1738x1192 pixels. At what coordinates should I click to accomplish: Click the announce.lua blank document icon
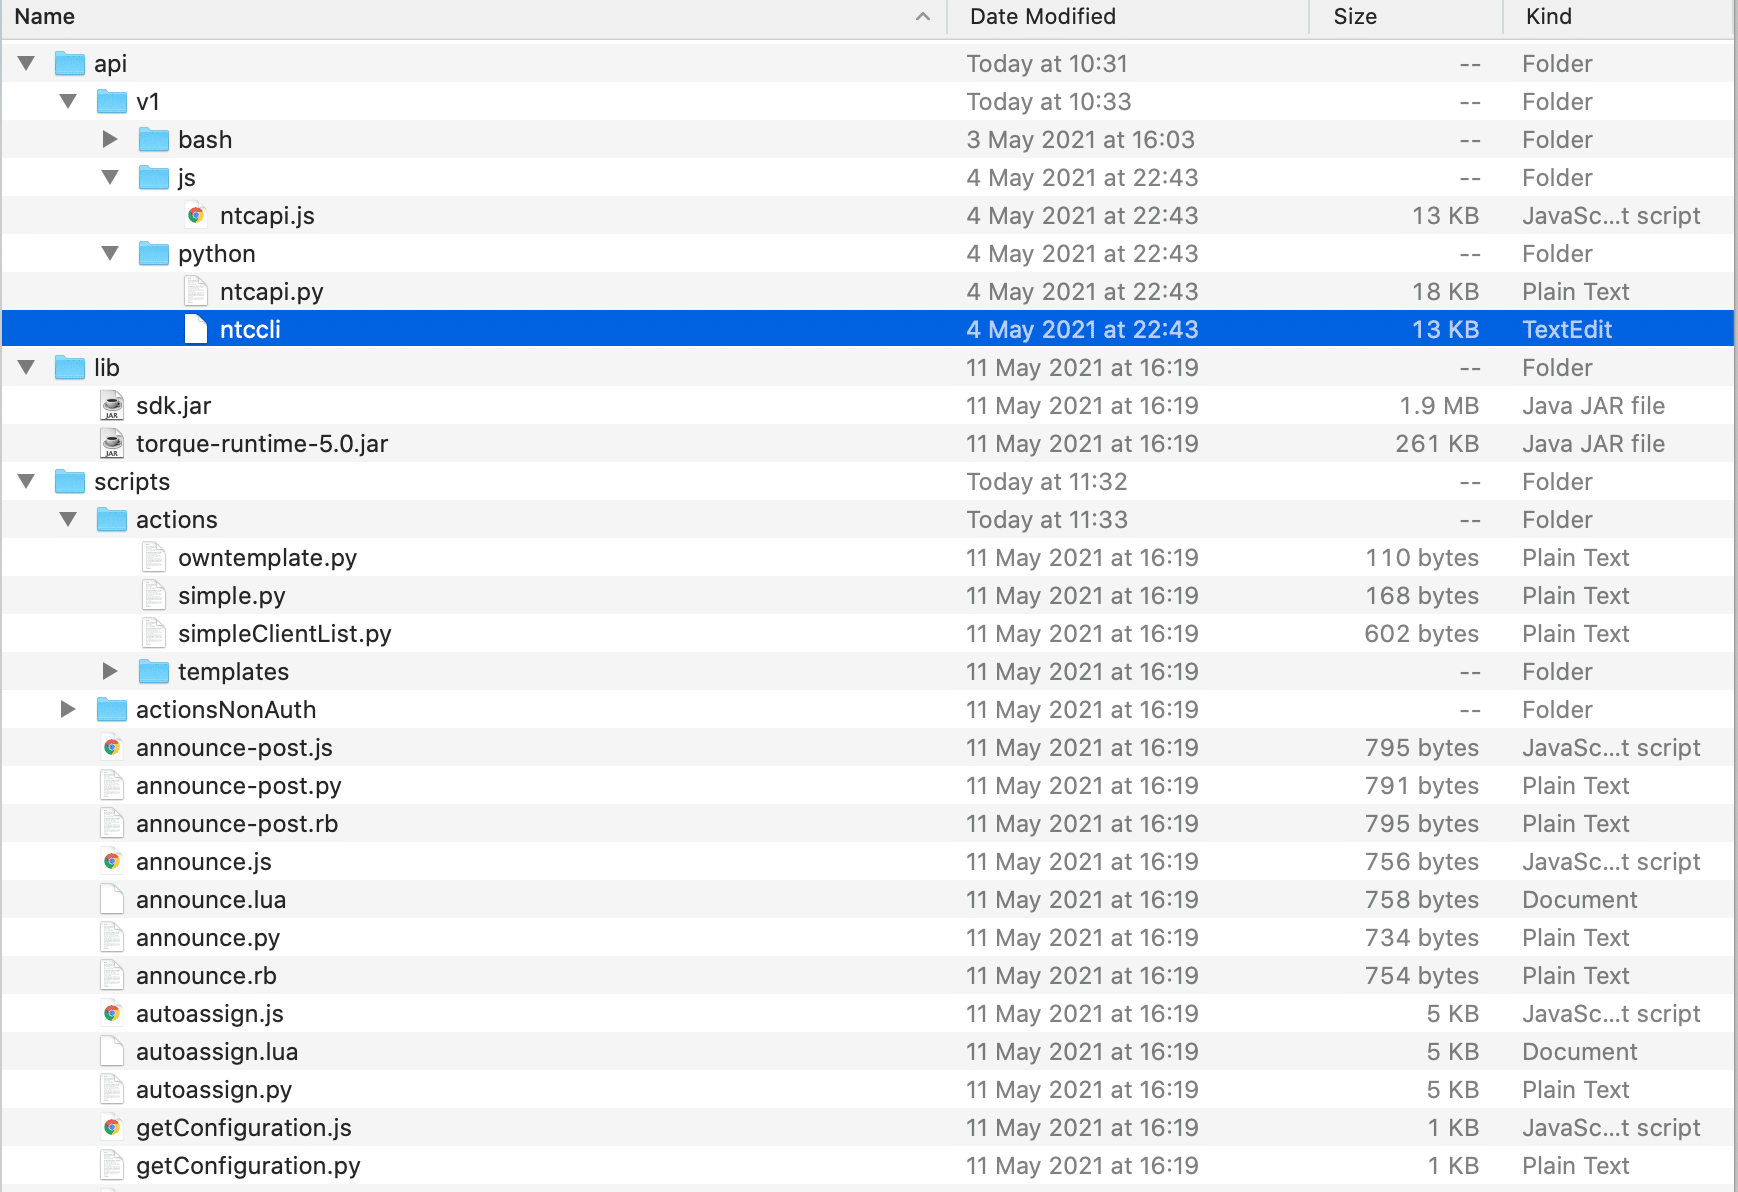click(x=112, y=900)
